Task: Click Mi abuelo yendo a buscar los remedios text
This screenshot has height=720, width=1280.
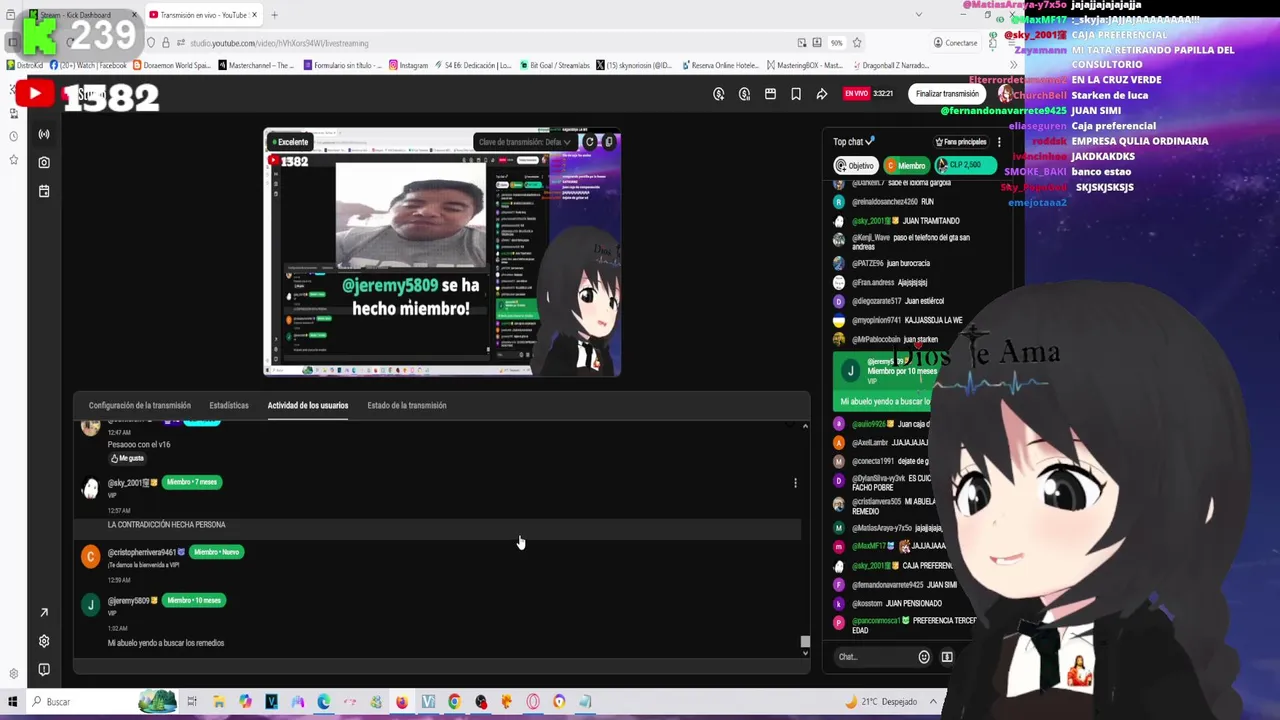Action: (166, 643)
